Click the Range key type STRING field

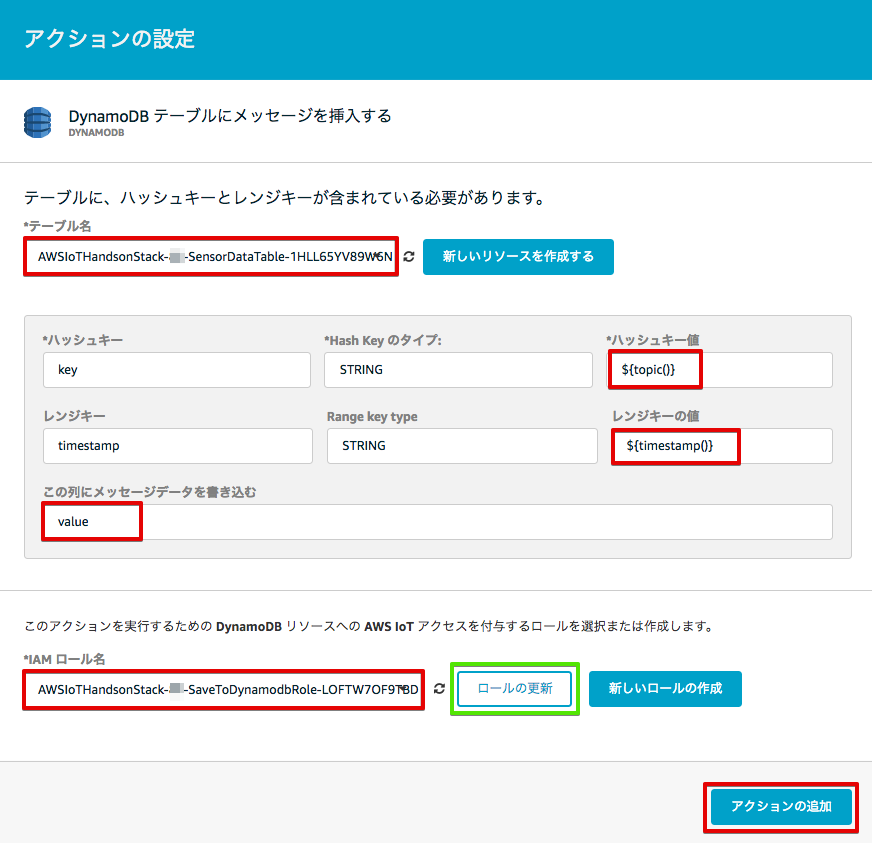tap(462, 446)
